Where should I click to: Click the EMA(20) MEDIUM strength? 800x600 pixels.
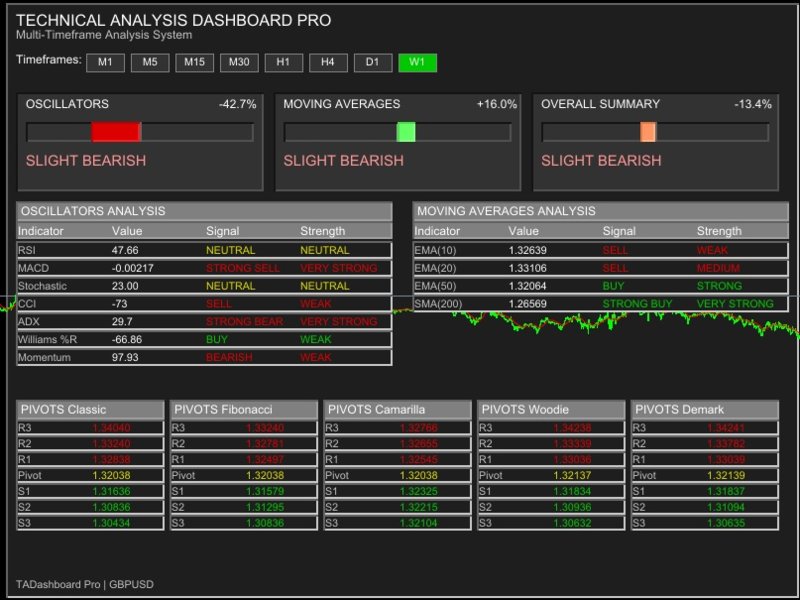tap(718, 268)
